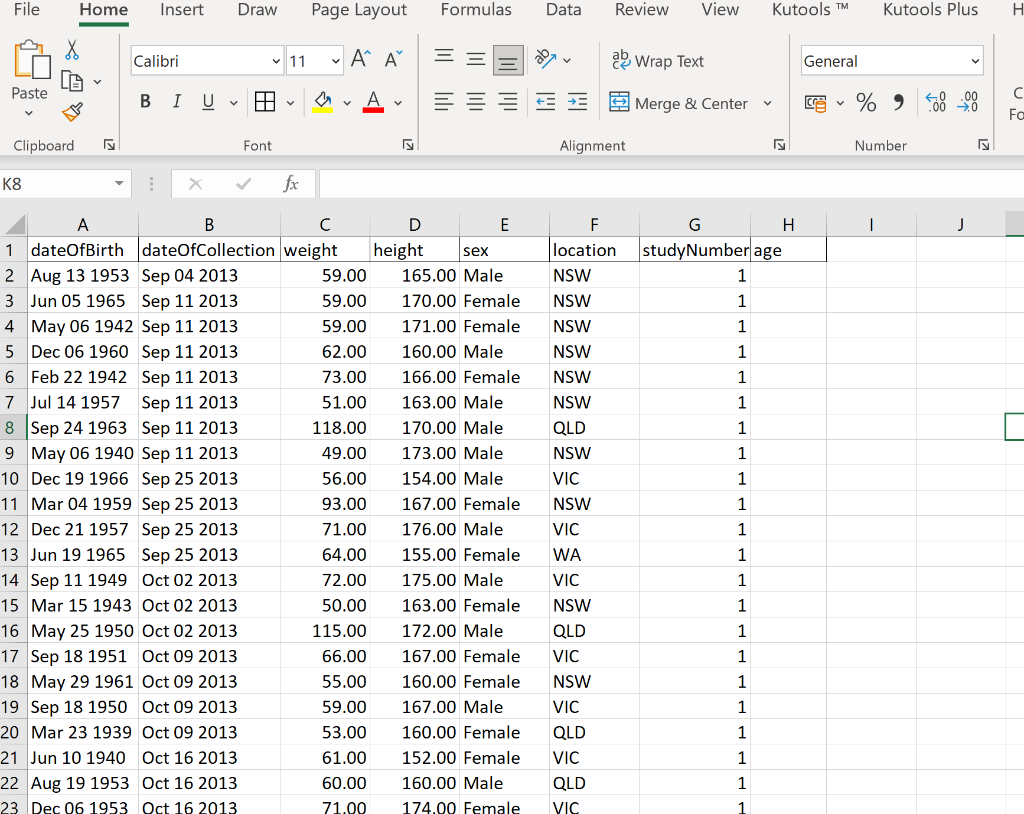
Task: Switch to the Data tab
Action: click(564, 10)
